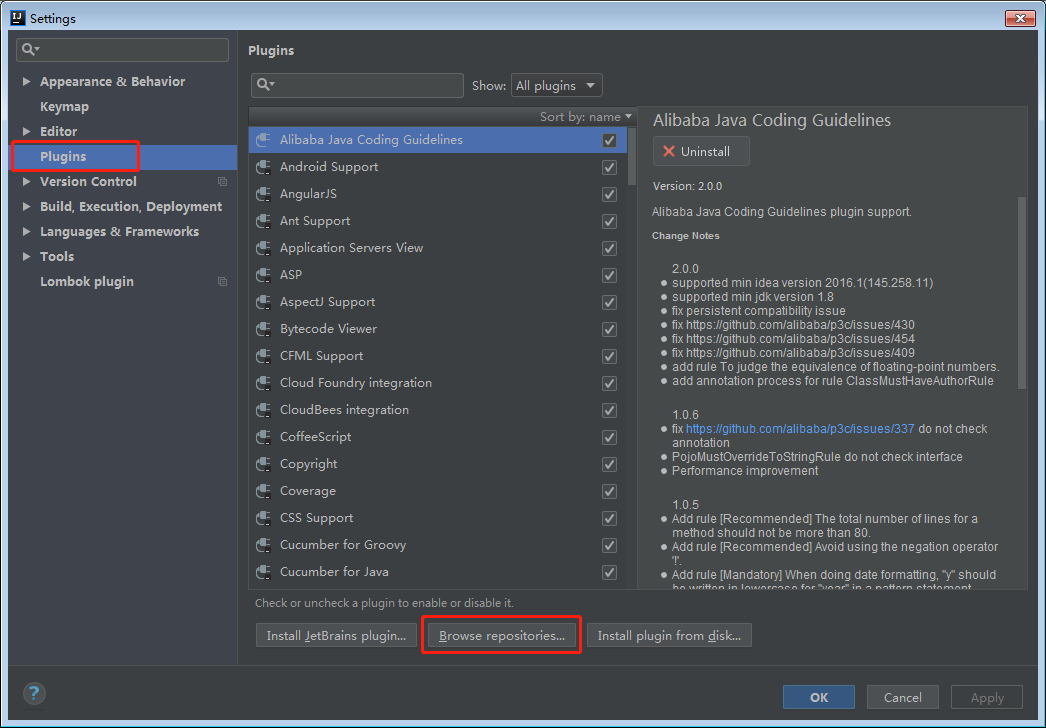Open help with the question mark icon
This screenshot has height=728, width=1046.
pyautogui.click(x=34, y=693)
